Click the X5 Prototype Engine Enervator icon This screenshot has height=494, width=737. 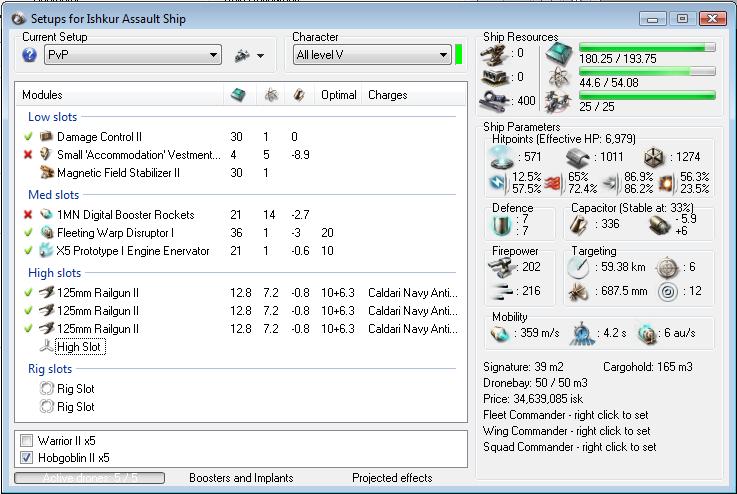point(46,250)
